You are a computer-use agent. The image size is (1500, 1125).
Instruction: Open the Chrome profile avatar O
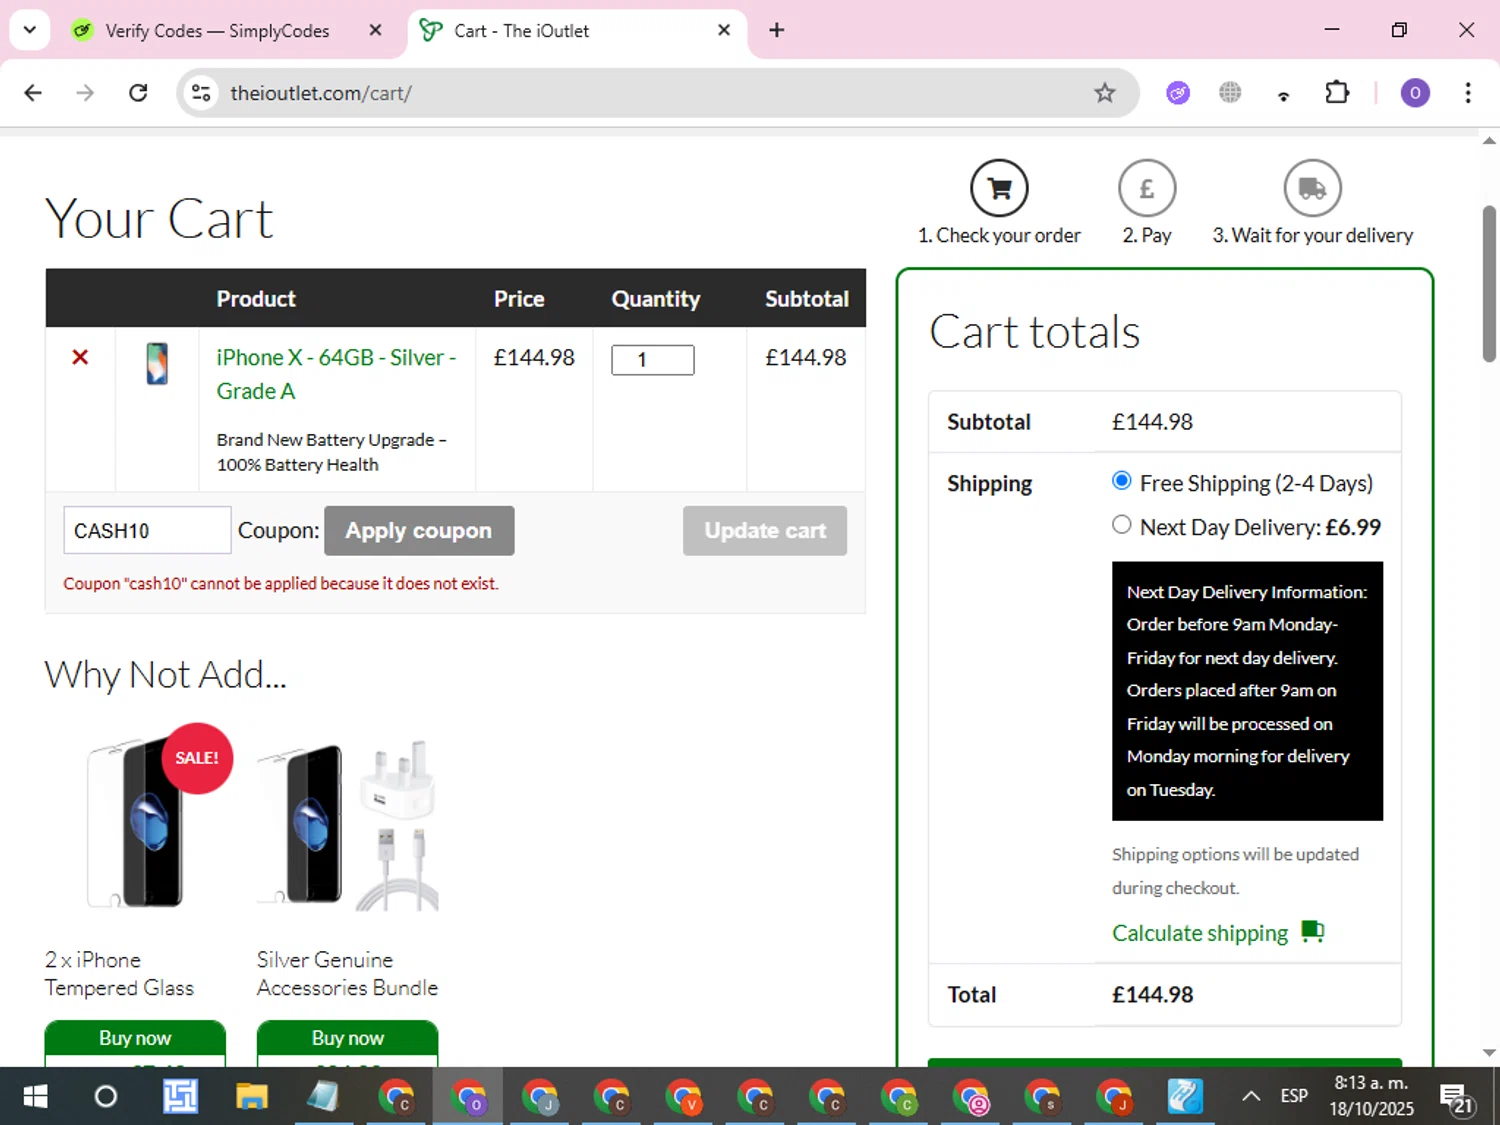pos(1414,93)
